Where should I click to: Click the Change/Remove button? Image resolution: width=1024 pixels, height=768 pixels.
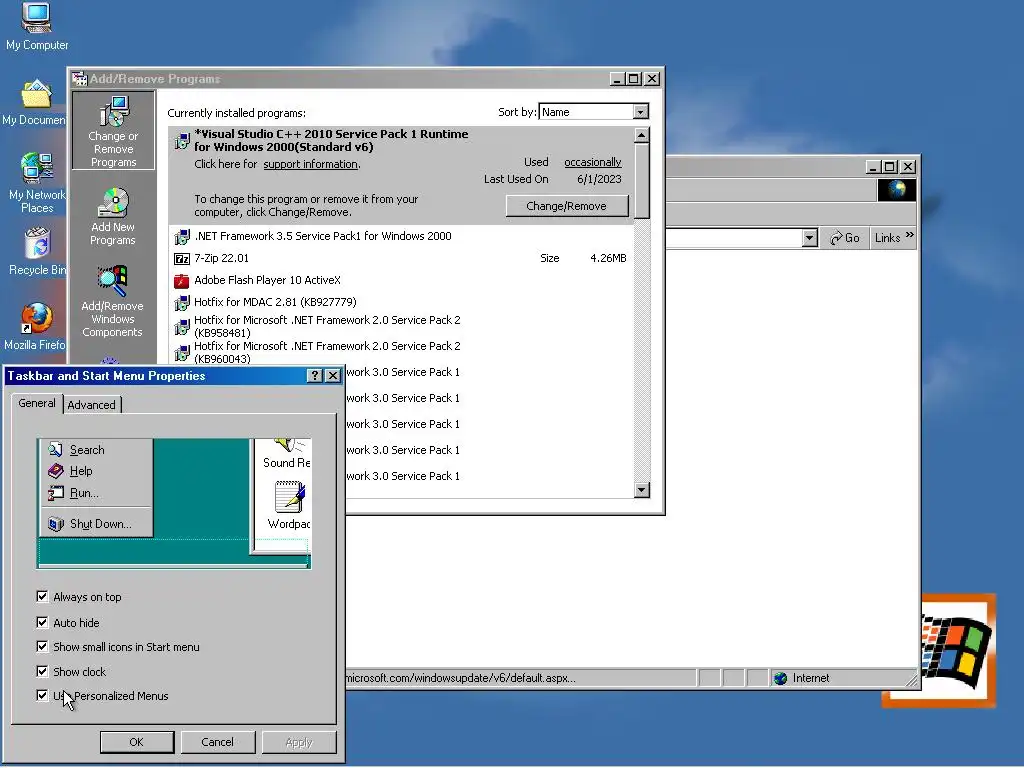click(567, 206)
